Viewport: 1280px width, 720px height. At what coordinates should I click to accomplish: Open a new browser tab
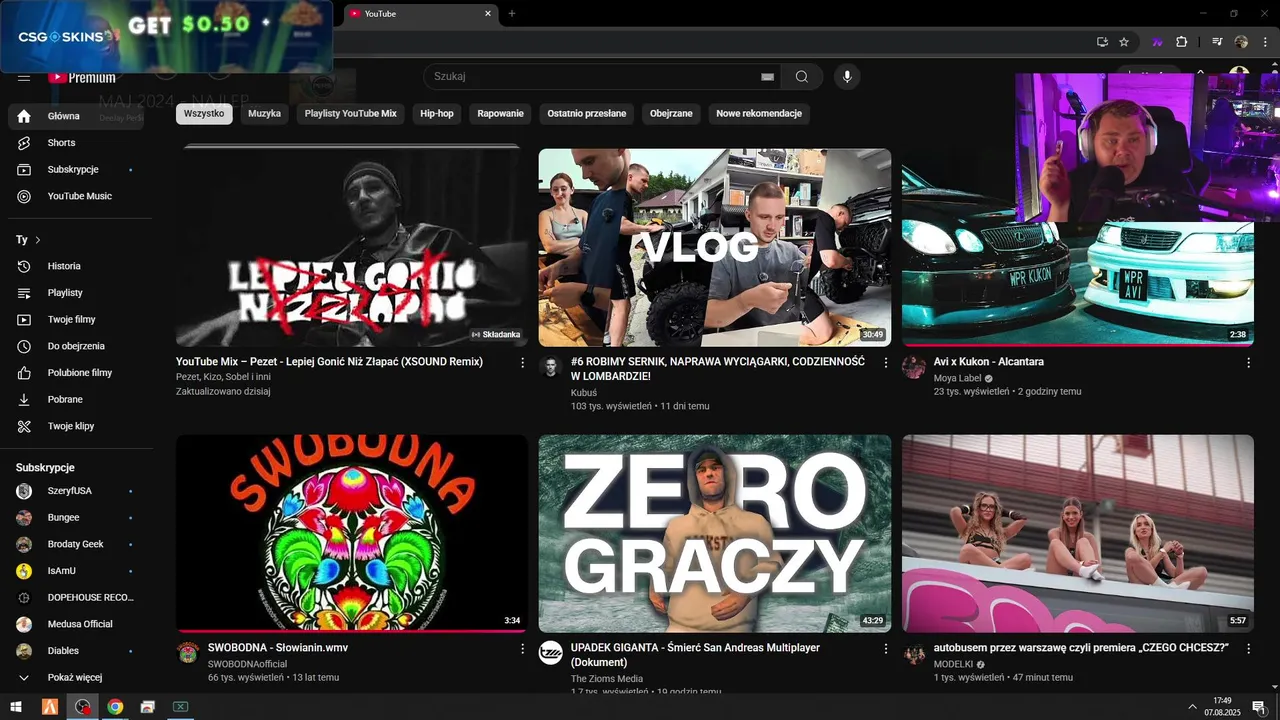coord(512,14)
